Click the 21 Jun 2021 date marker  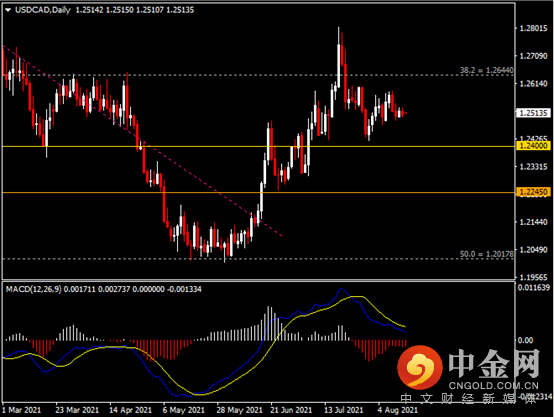coord(291,410)
